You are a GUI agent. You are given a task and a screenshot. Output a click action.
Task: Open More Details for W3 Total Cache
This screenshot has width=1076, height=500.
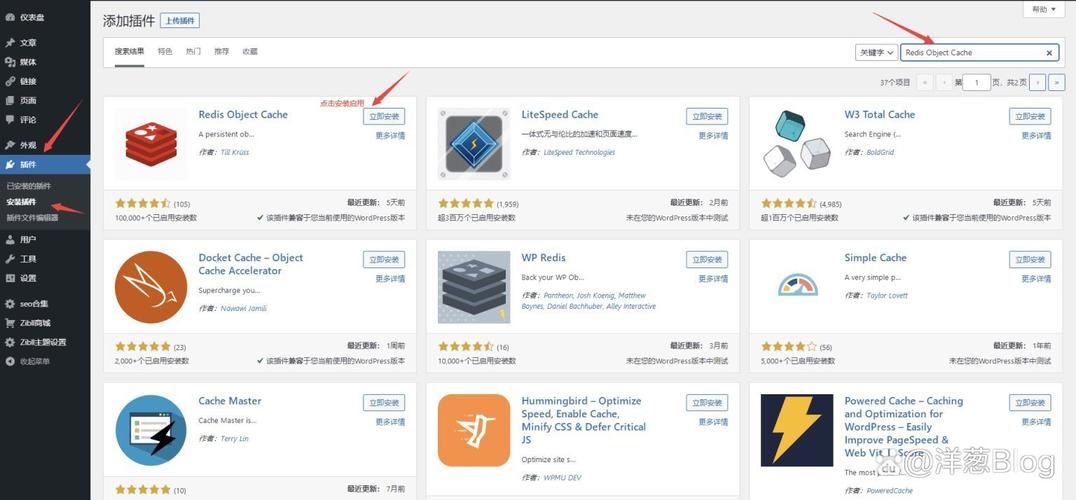(x=1036, y=136)
